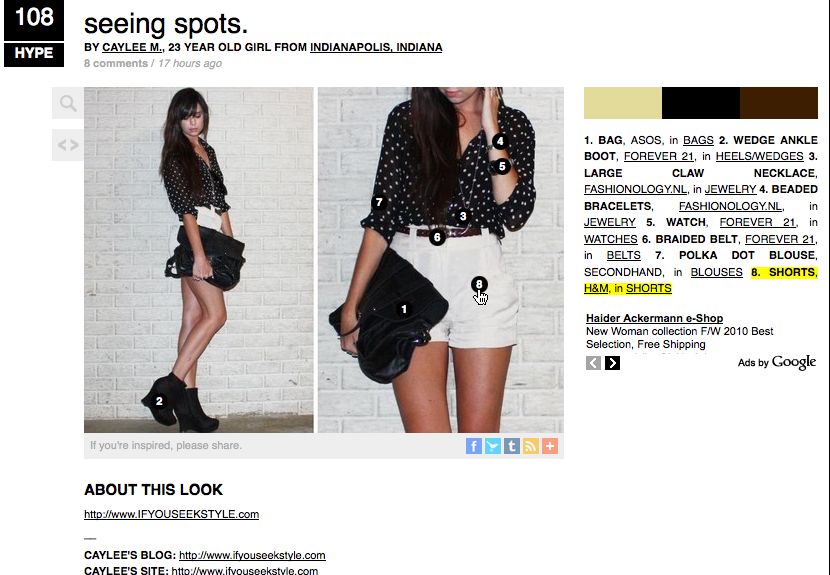Share the look on Twitter
Image resolution: width=830 pixels, height=575 pixels.
pos(493,446)
